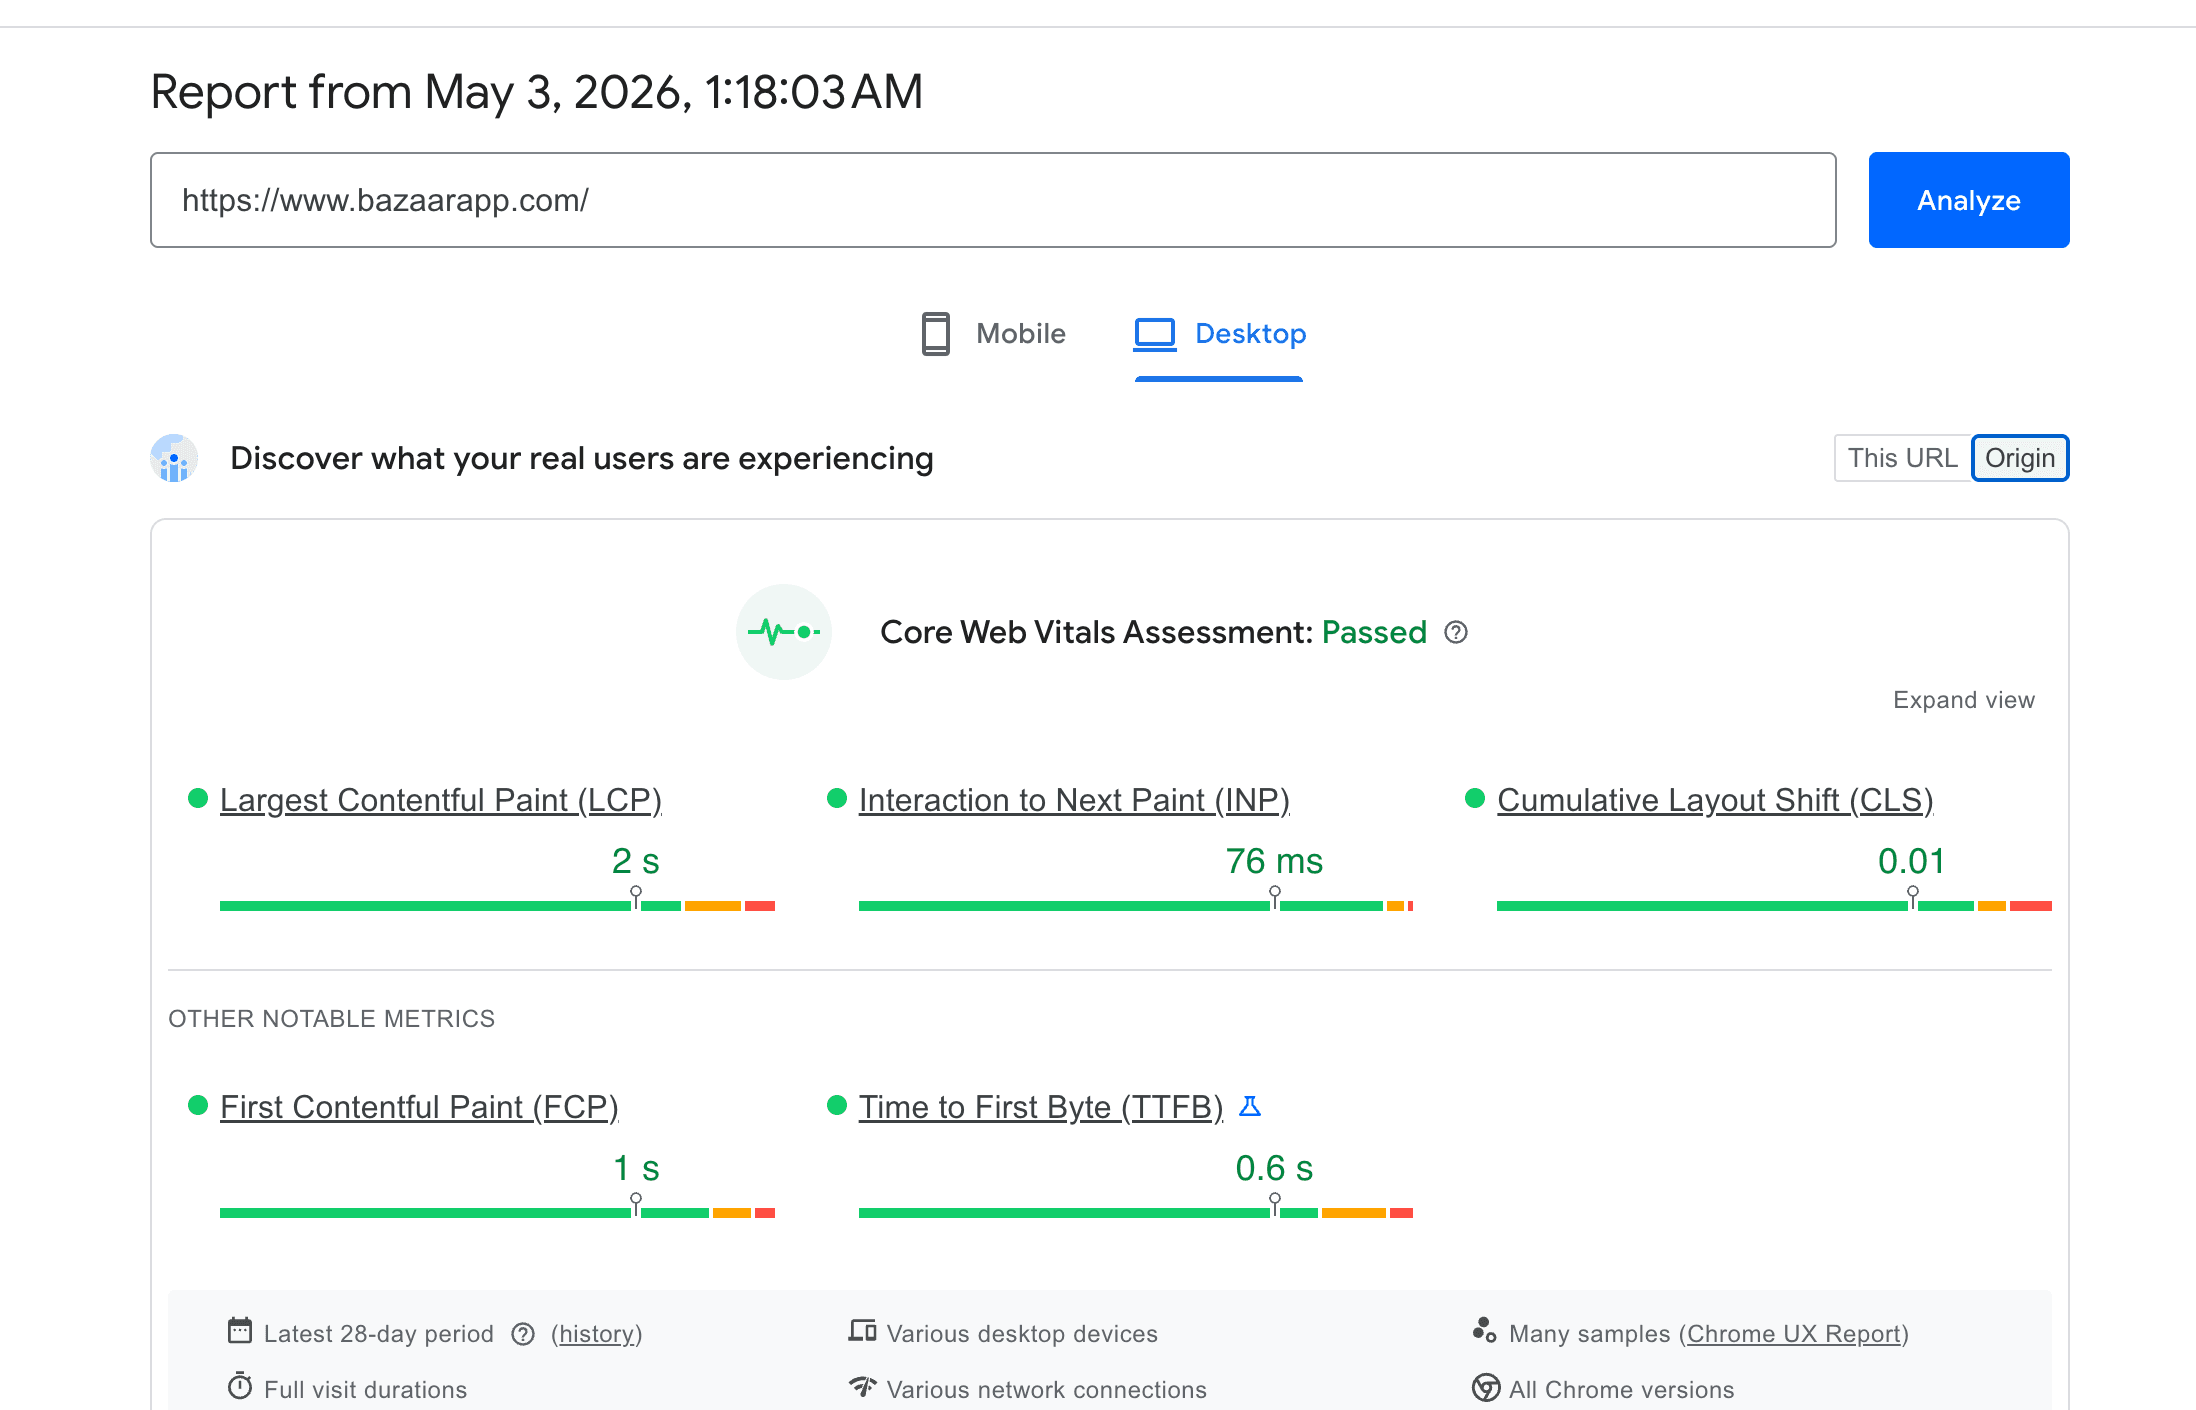Click the Passed assessment status text

click(1374, 632)
